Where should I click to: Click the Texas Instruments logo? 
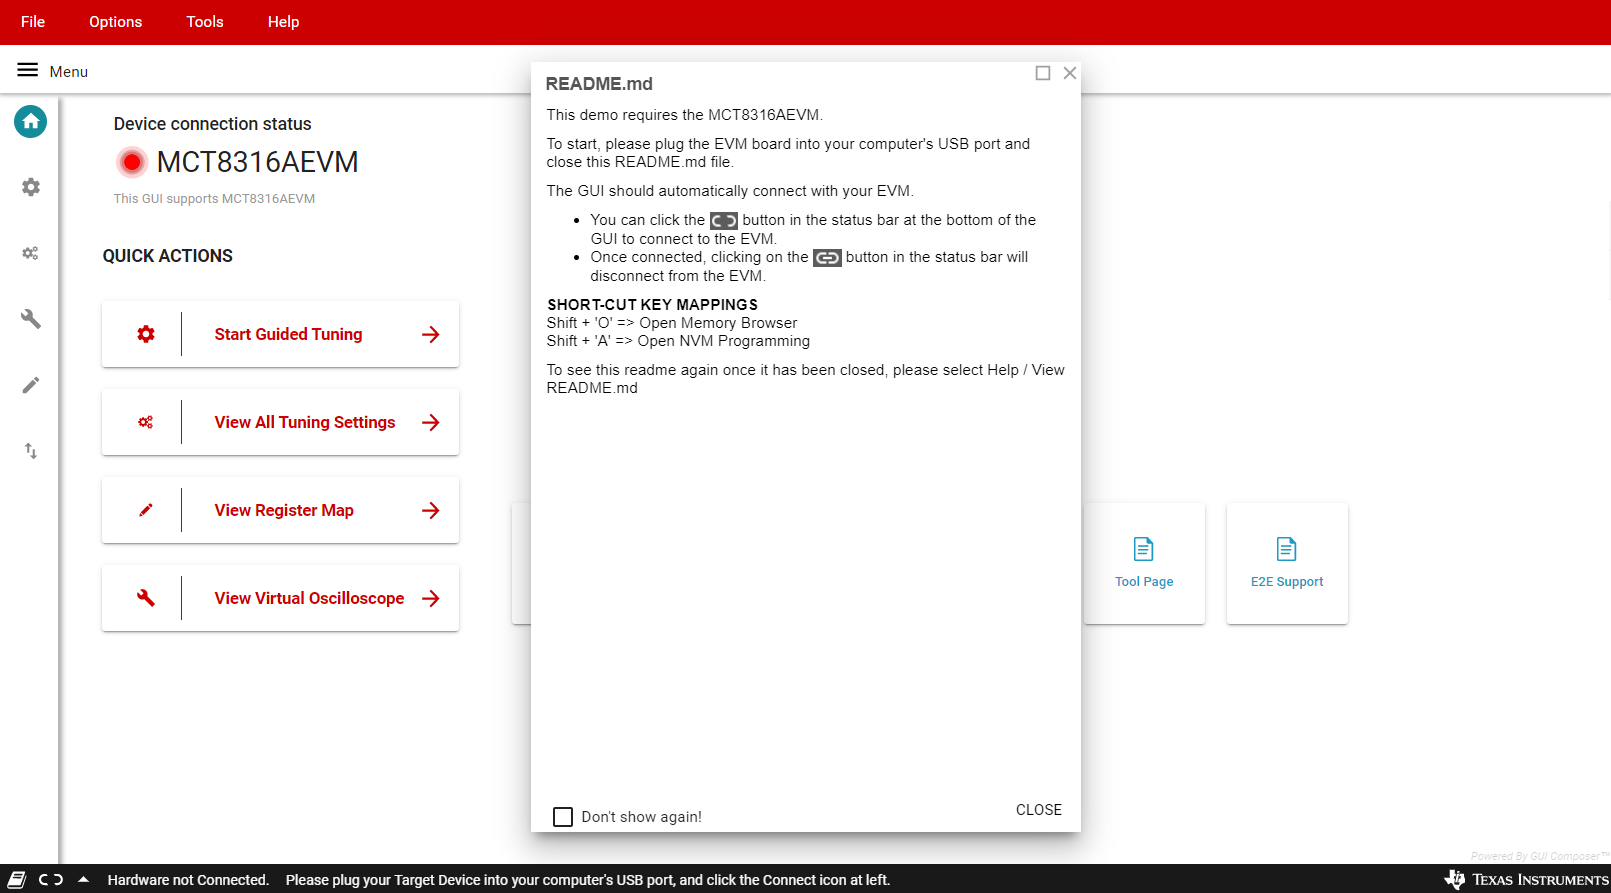(1526, 880)
